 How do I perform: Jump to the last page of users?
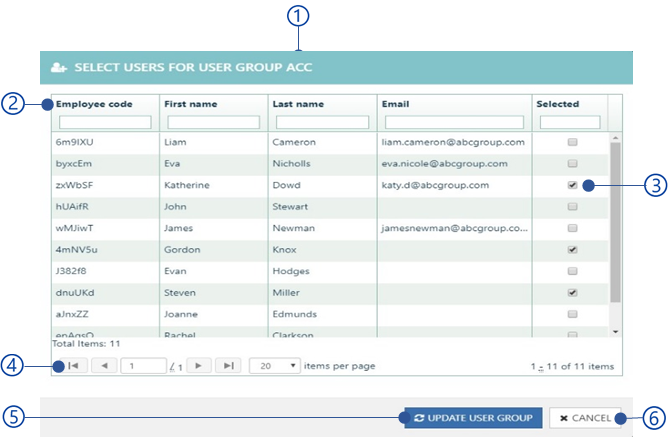(228, 365)
